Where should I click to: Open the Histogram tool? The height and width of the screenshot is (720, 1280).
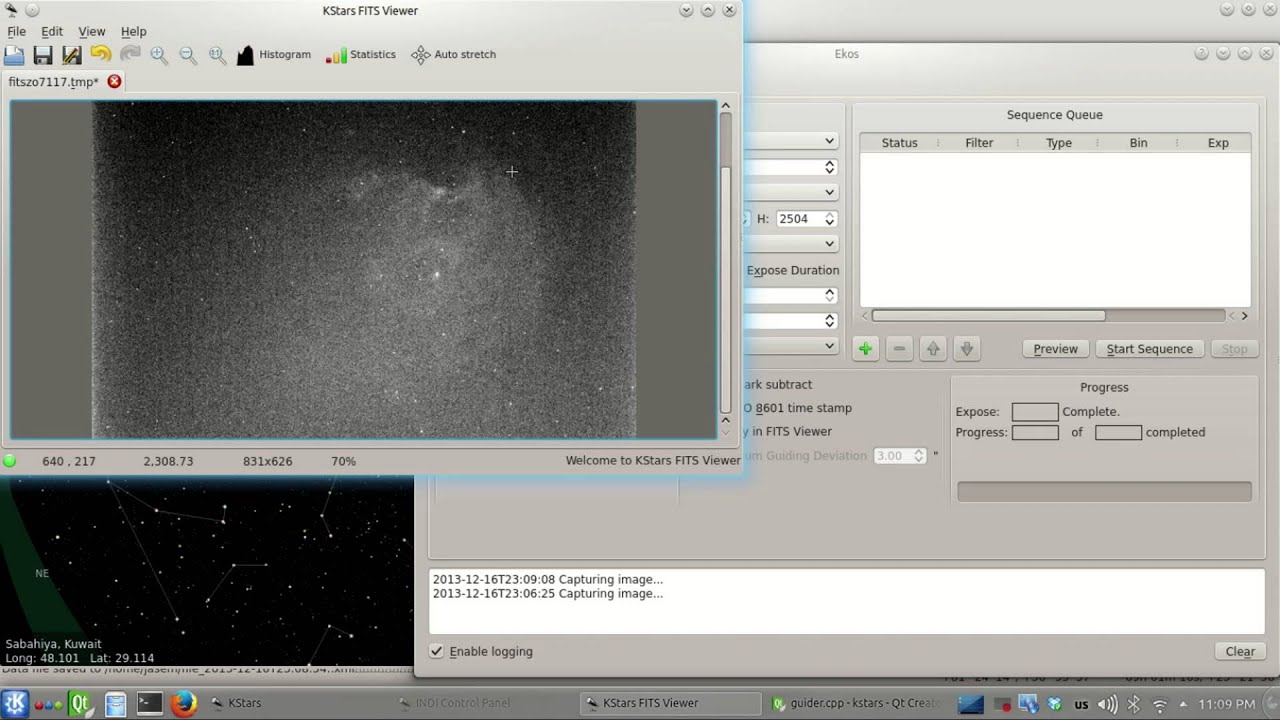click(x=274, y=55)
